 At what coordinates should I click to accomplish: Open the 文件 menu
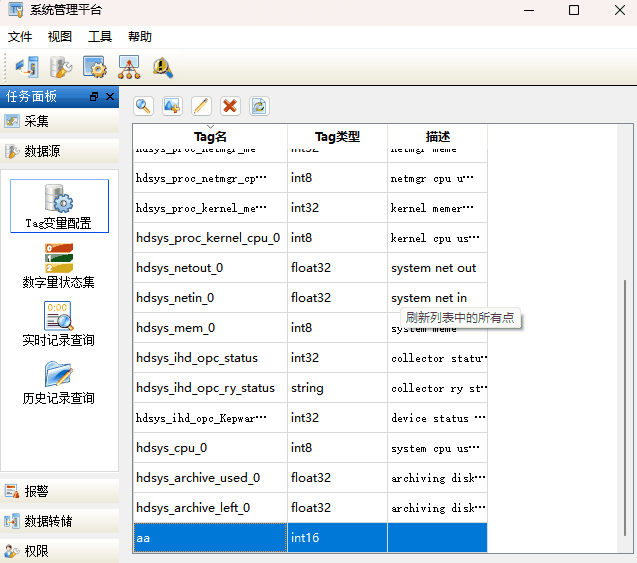(x=20, y=37)
